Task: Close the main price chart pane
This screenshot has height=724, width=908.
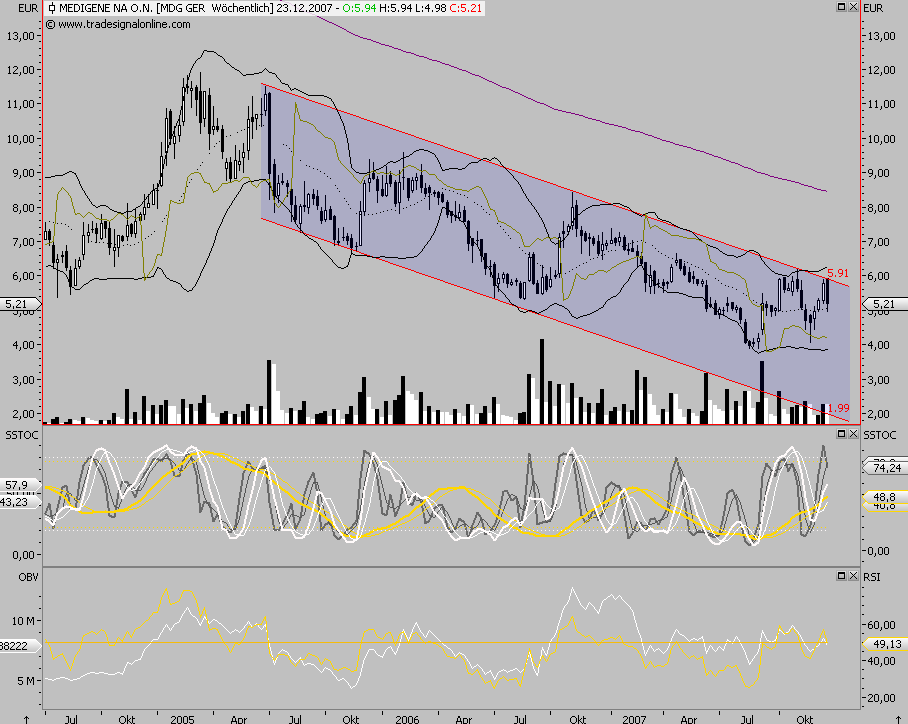Action: (852, 8)
